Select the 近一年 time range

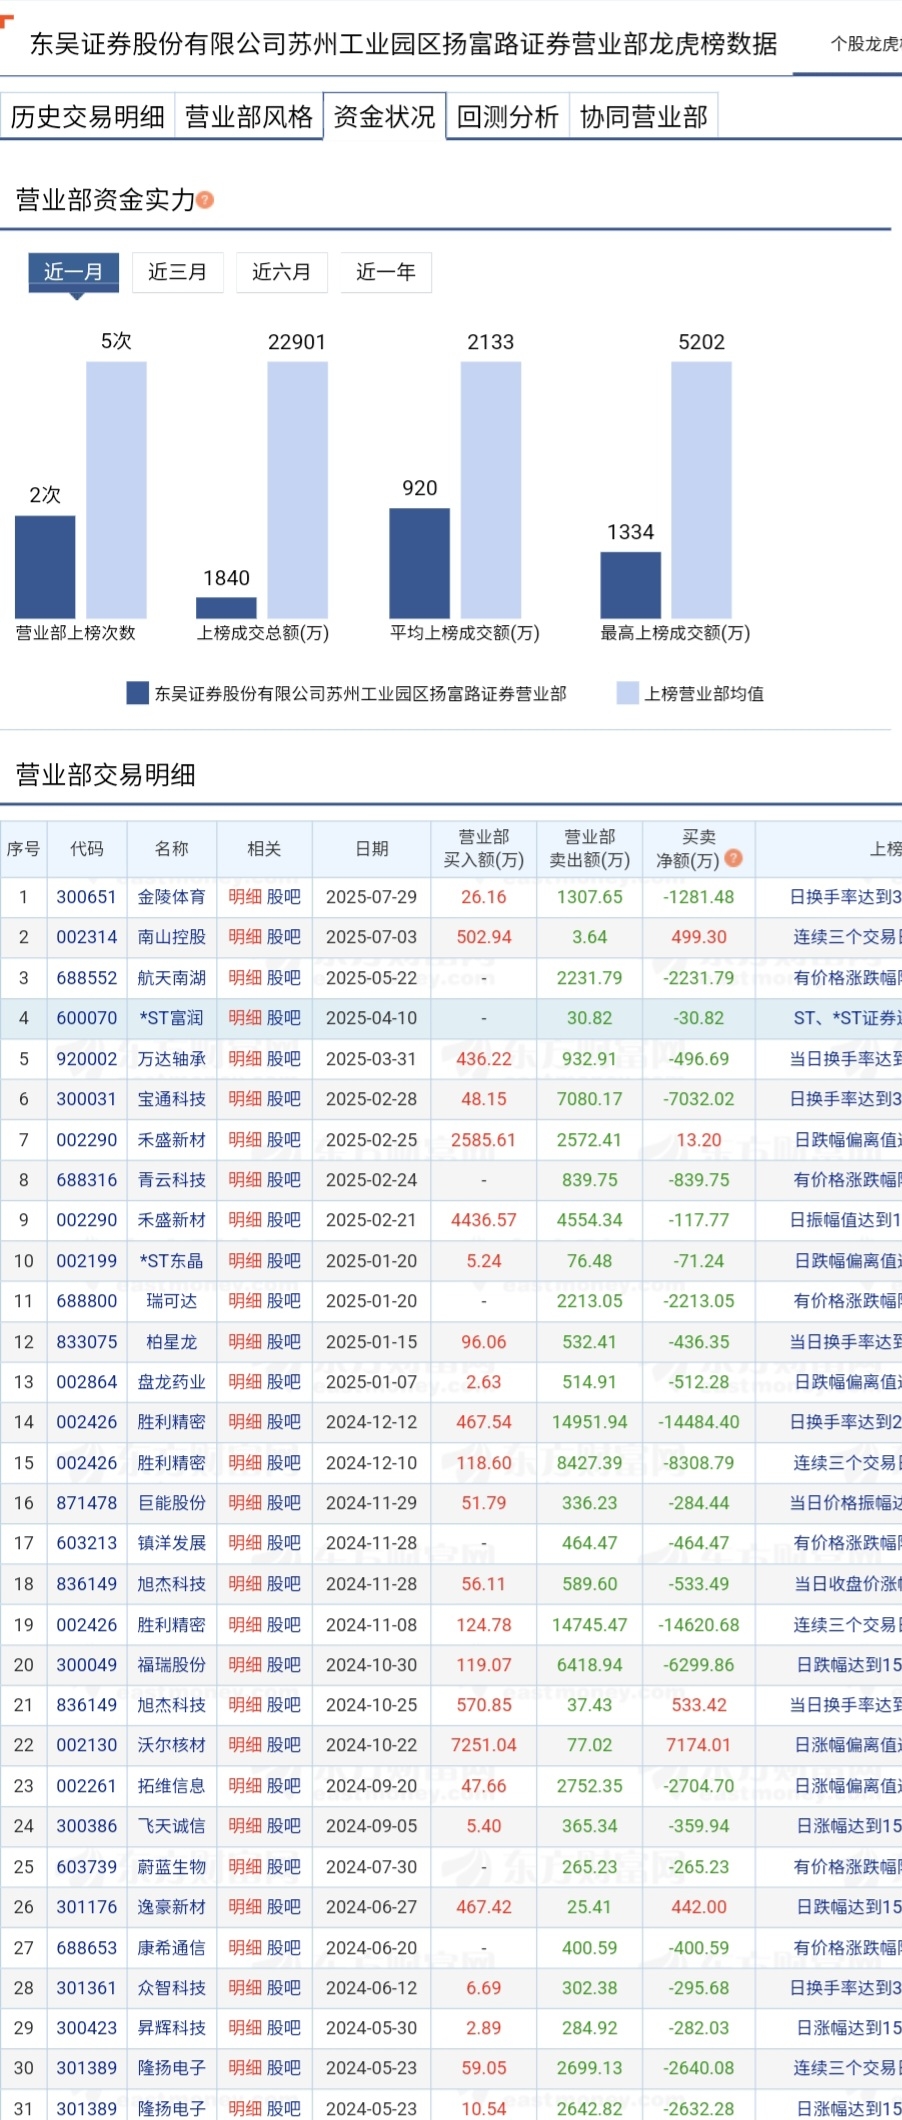point(386,272)
